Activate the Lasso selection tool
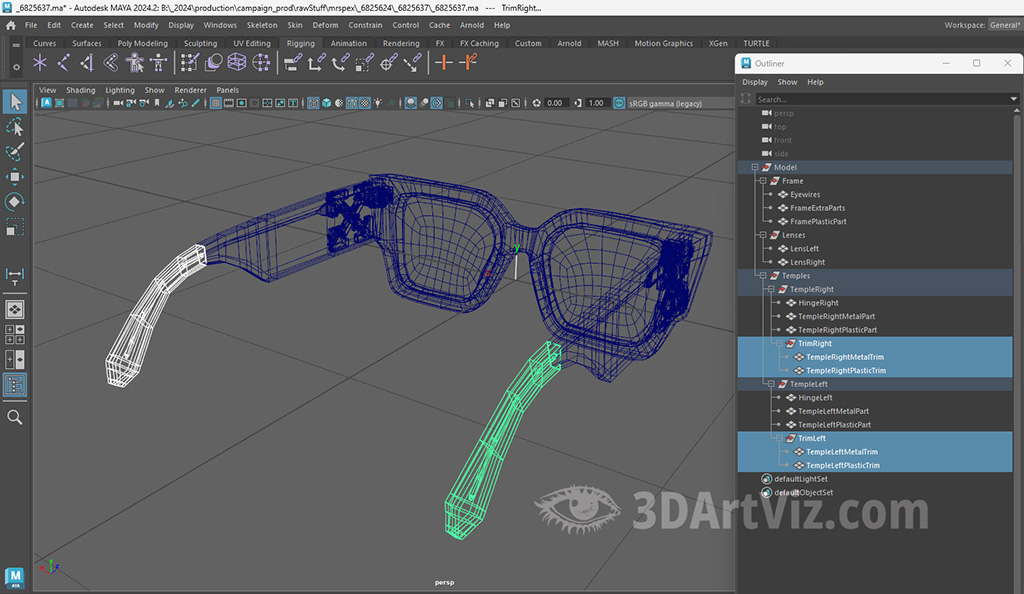This screenshot has width=1024, height=594. click(15, 127)
